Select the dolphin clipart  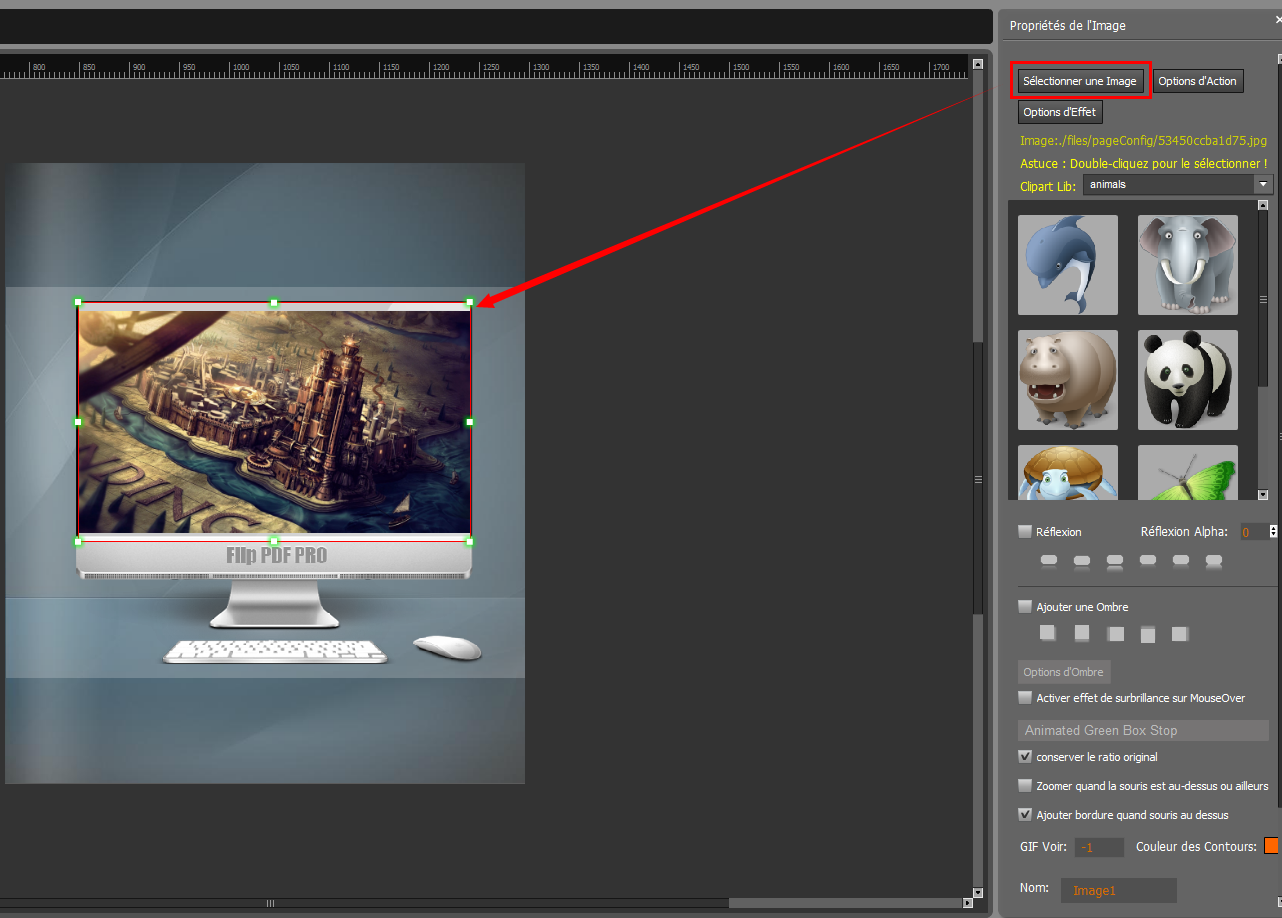1068,265
